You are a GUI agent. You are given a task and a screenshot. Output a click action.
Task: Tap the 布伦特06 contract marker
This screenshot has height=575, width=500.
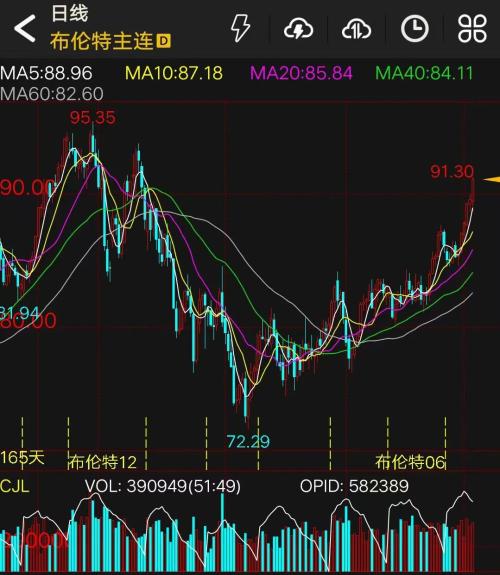pyautogui.click(x=410, y=462)
